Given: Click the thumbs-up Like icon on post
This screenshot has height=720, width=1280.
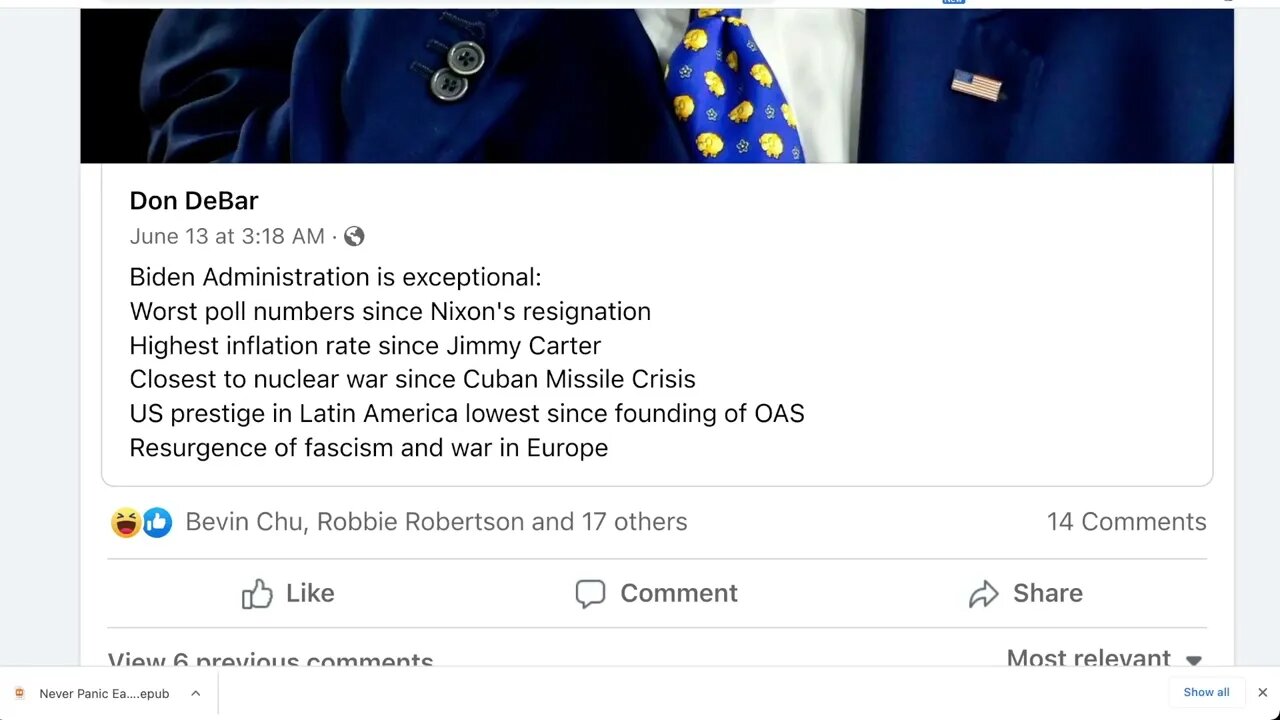Looking at the screenshot, I should point(257,594).
